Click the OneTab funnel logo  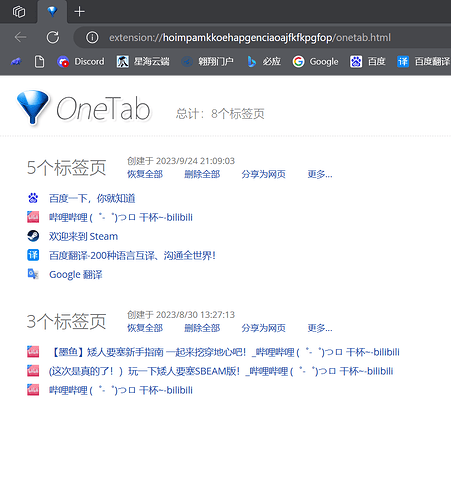pyautogui.click(x=33, y=107)
